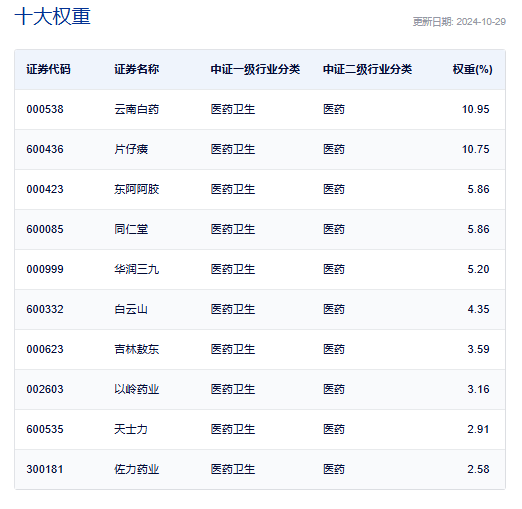Click 医药 in the 白云山 row
This screenshot has width=522, height=509.
pos(334,309)
